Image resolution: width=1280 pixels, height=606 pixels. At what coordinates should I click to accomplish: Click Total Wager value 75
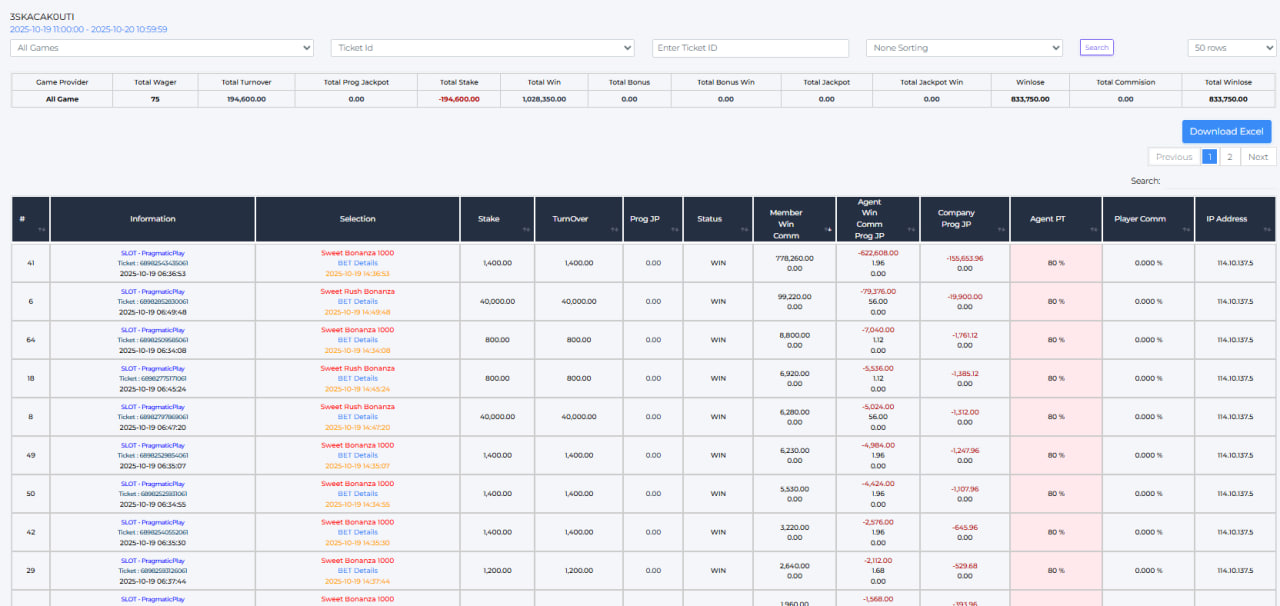coord(155,99)
